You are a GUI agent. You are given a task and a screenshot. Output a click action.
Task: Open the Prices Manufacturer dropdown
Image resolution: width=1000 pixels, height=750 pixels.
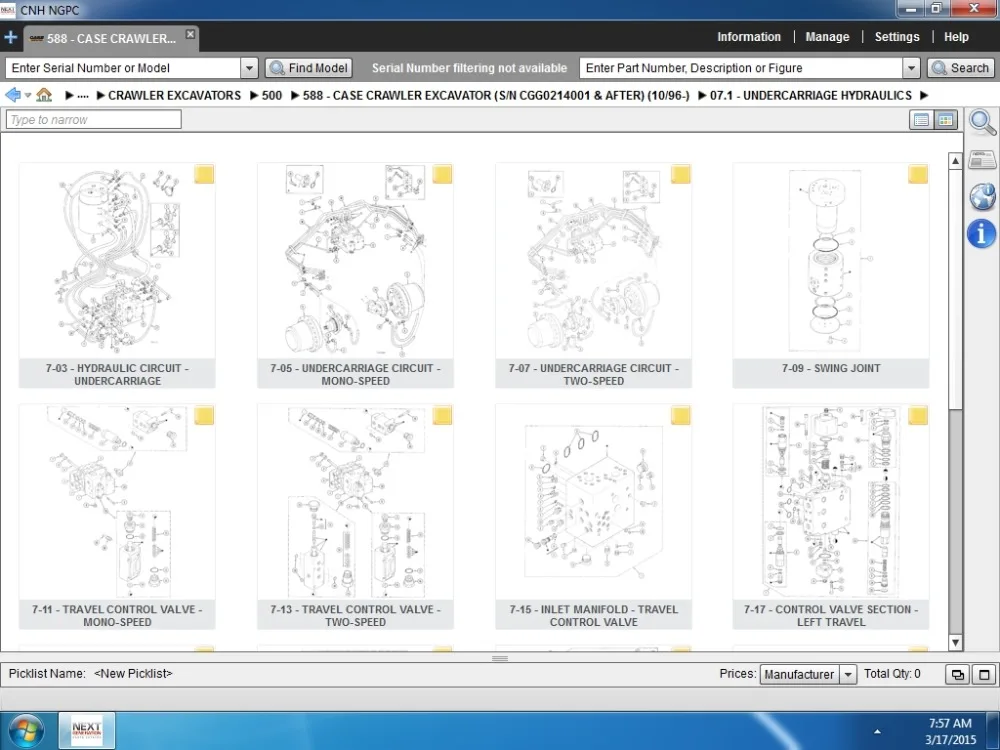[x=848, y=675]
